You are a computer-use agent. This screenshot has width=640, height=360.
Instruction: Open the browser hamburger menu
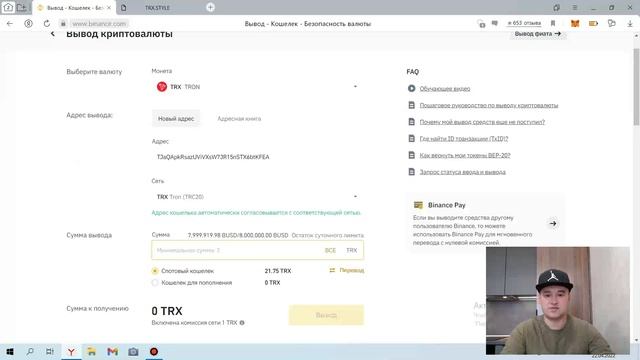[575, 7]
